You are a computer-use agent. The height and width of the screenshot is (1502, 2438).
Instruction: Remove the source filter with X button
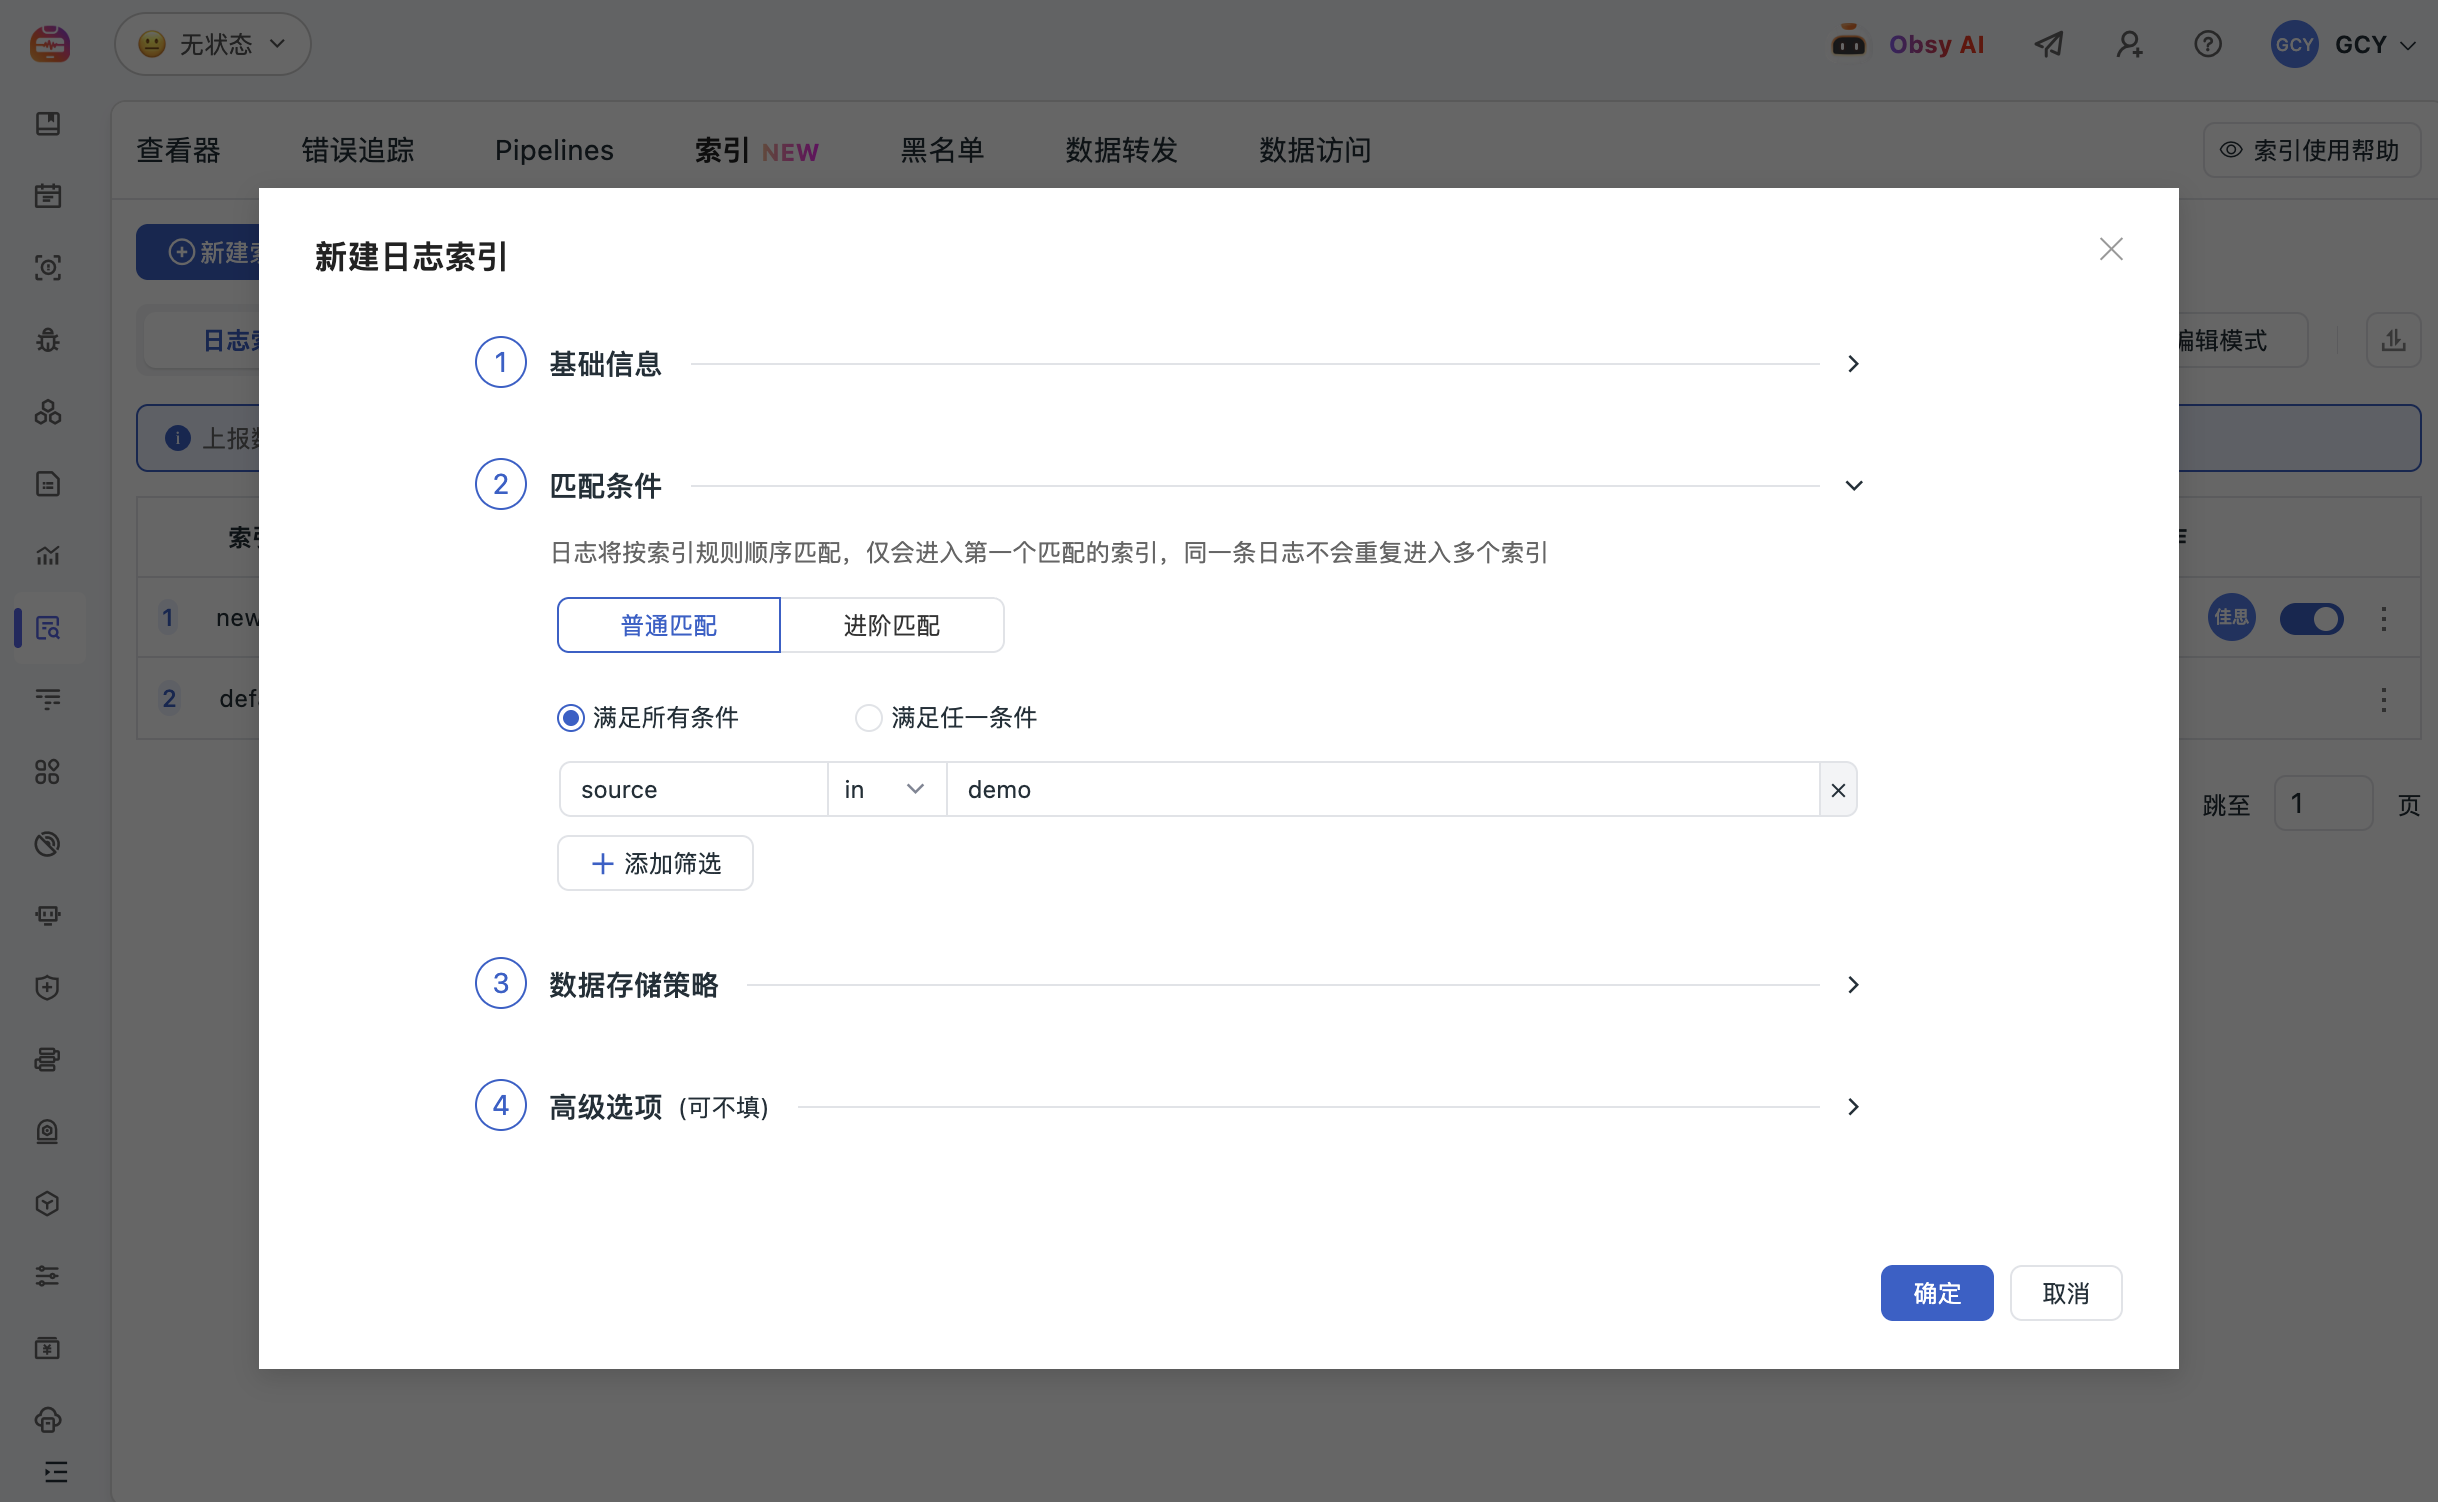pos(1838,790)
